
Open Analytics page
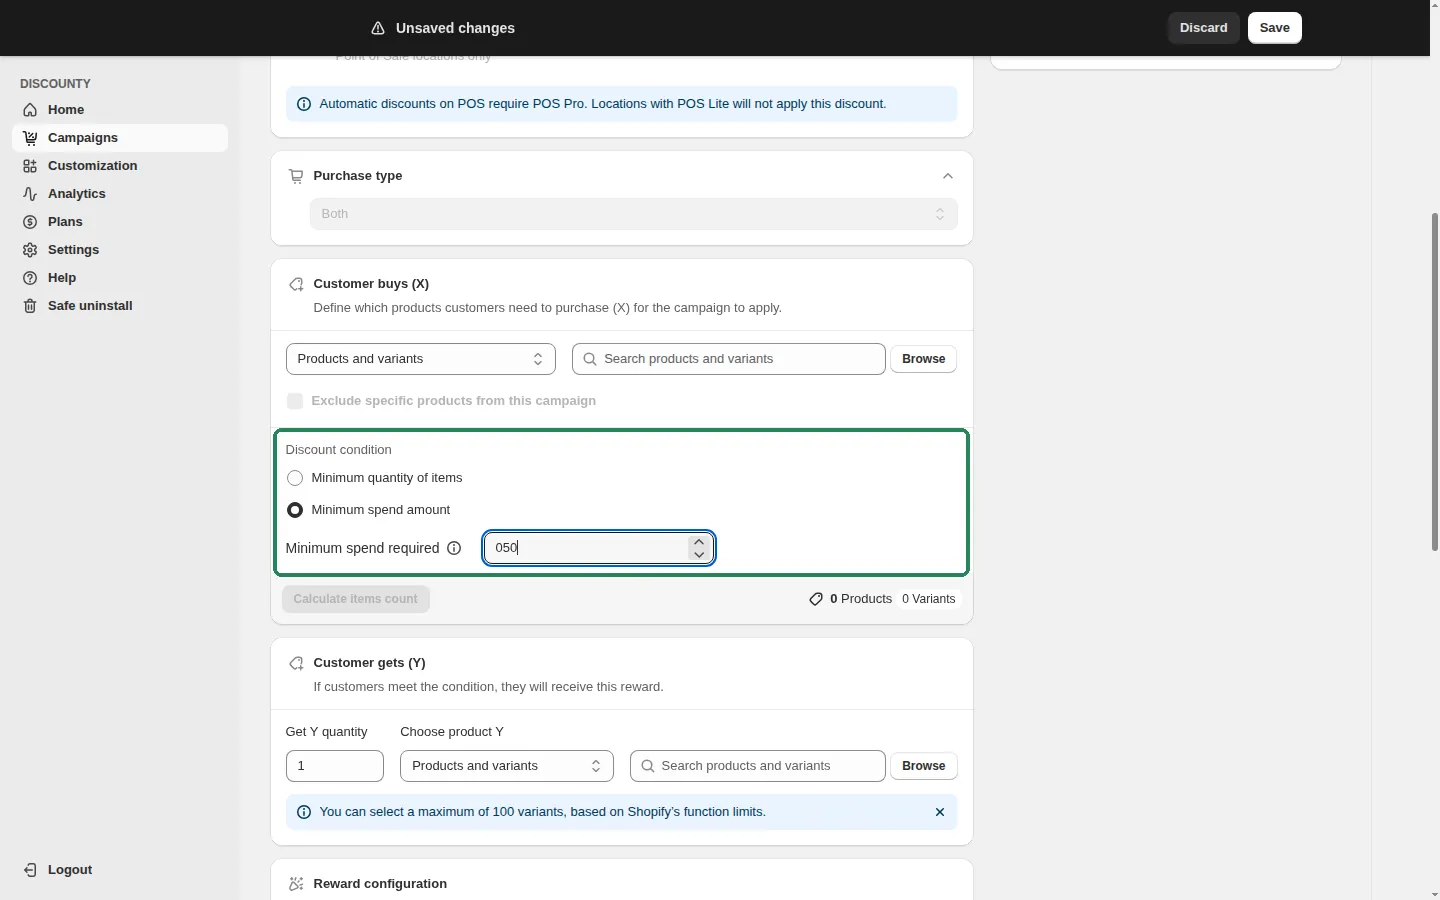(120, 194)
